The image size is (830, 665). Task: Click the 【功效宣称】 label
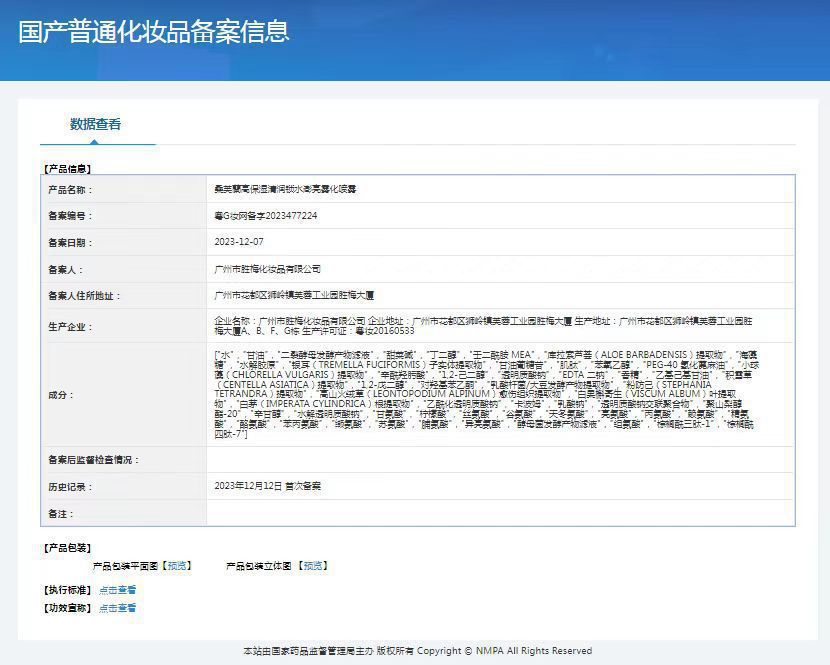click(x=67, y=608)
